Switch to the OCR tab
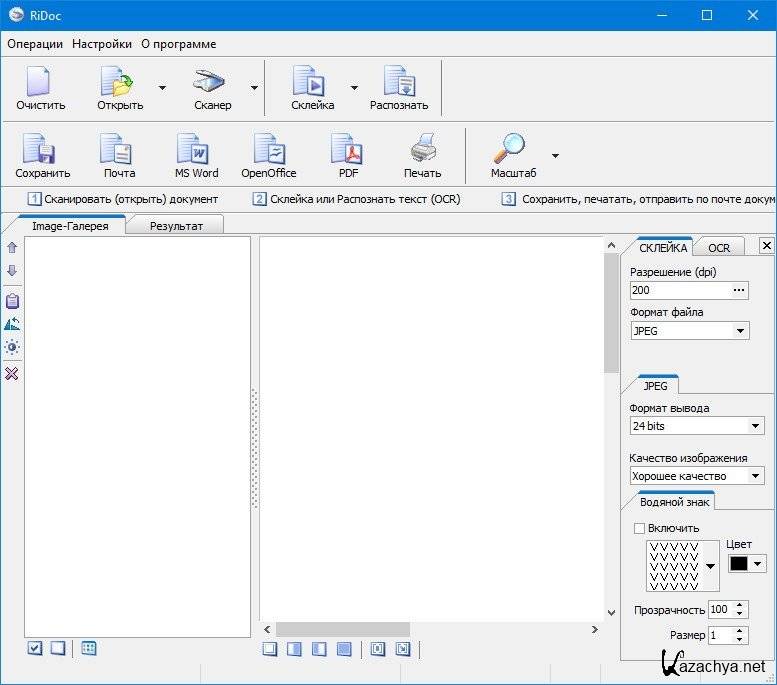The height and width of the screenshot is (685, 777). point(719,248)
